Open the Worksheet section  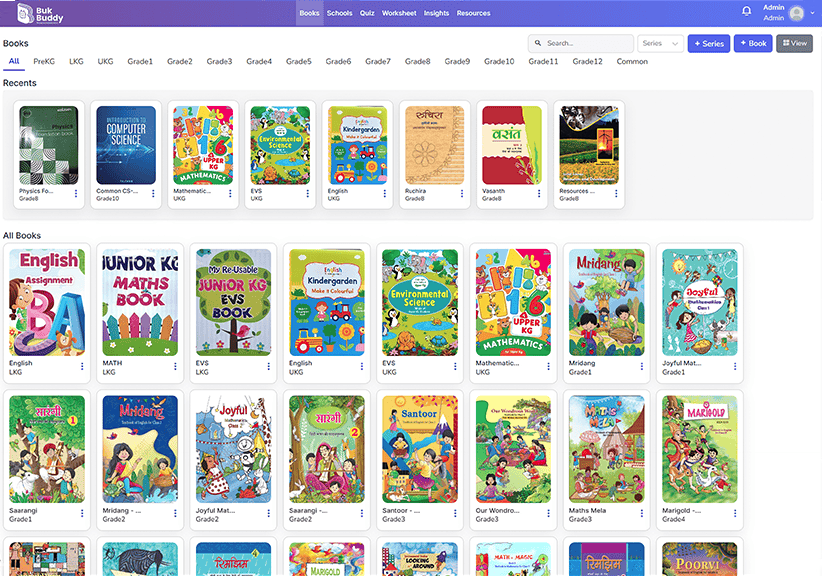(x=399, y=13)
